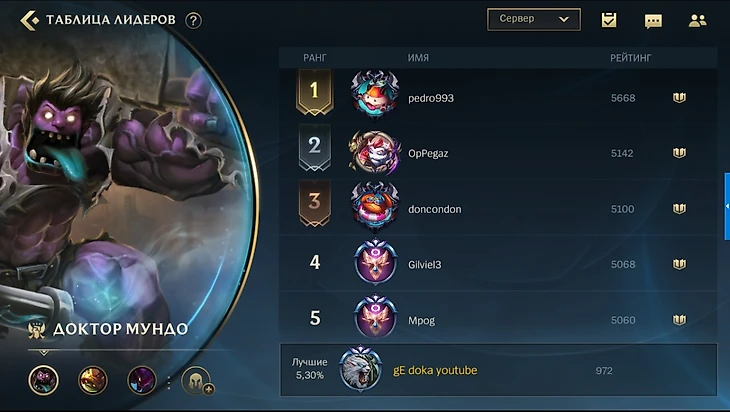Open the question mark help icon
Viewport: 730px width, 412px height.
pos(193,20)
